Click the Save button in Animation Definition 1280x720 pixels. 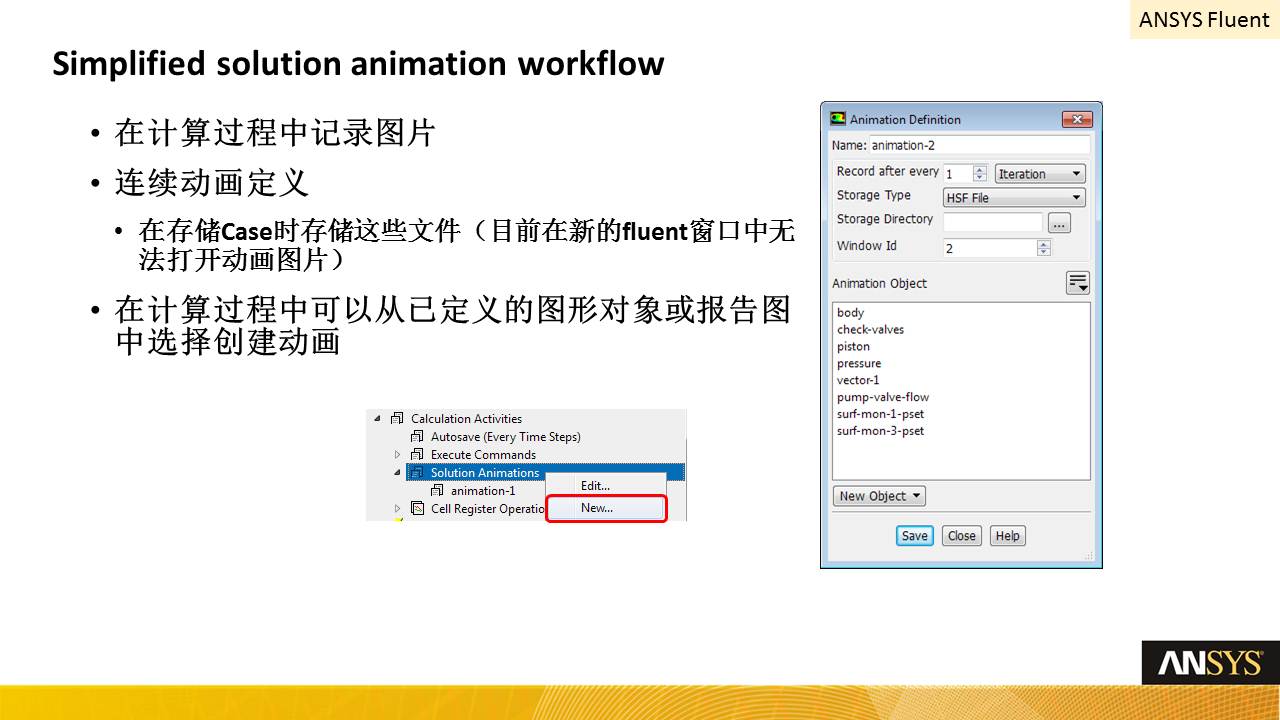pyautogui.click(x=914, y=536)
